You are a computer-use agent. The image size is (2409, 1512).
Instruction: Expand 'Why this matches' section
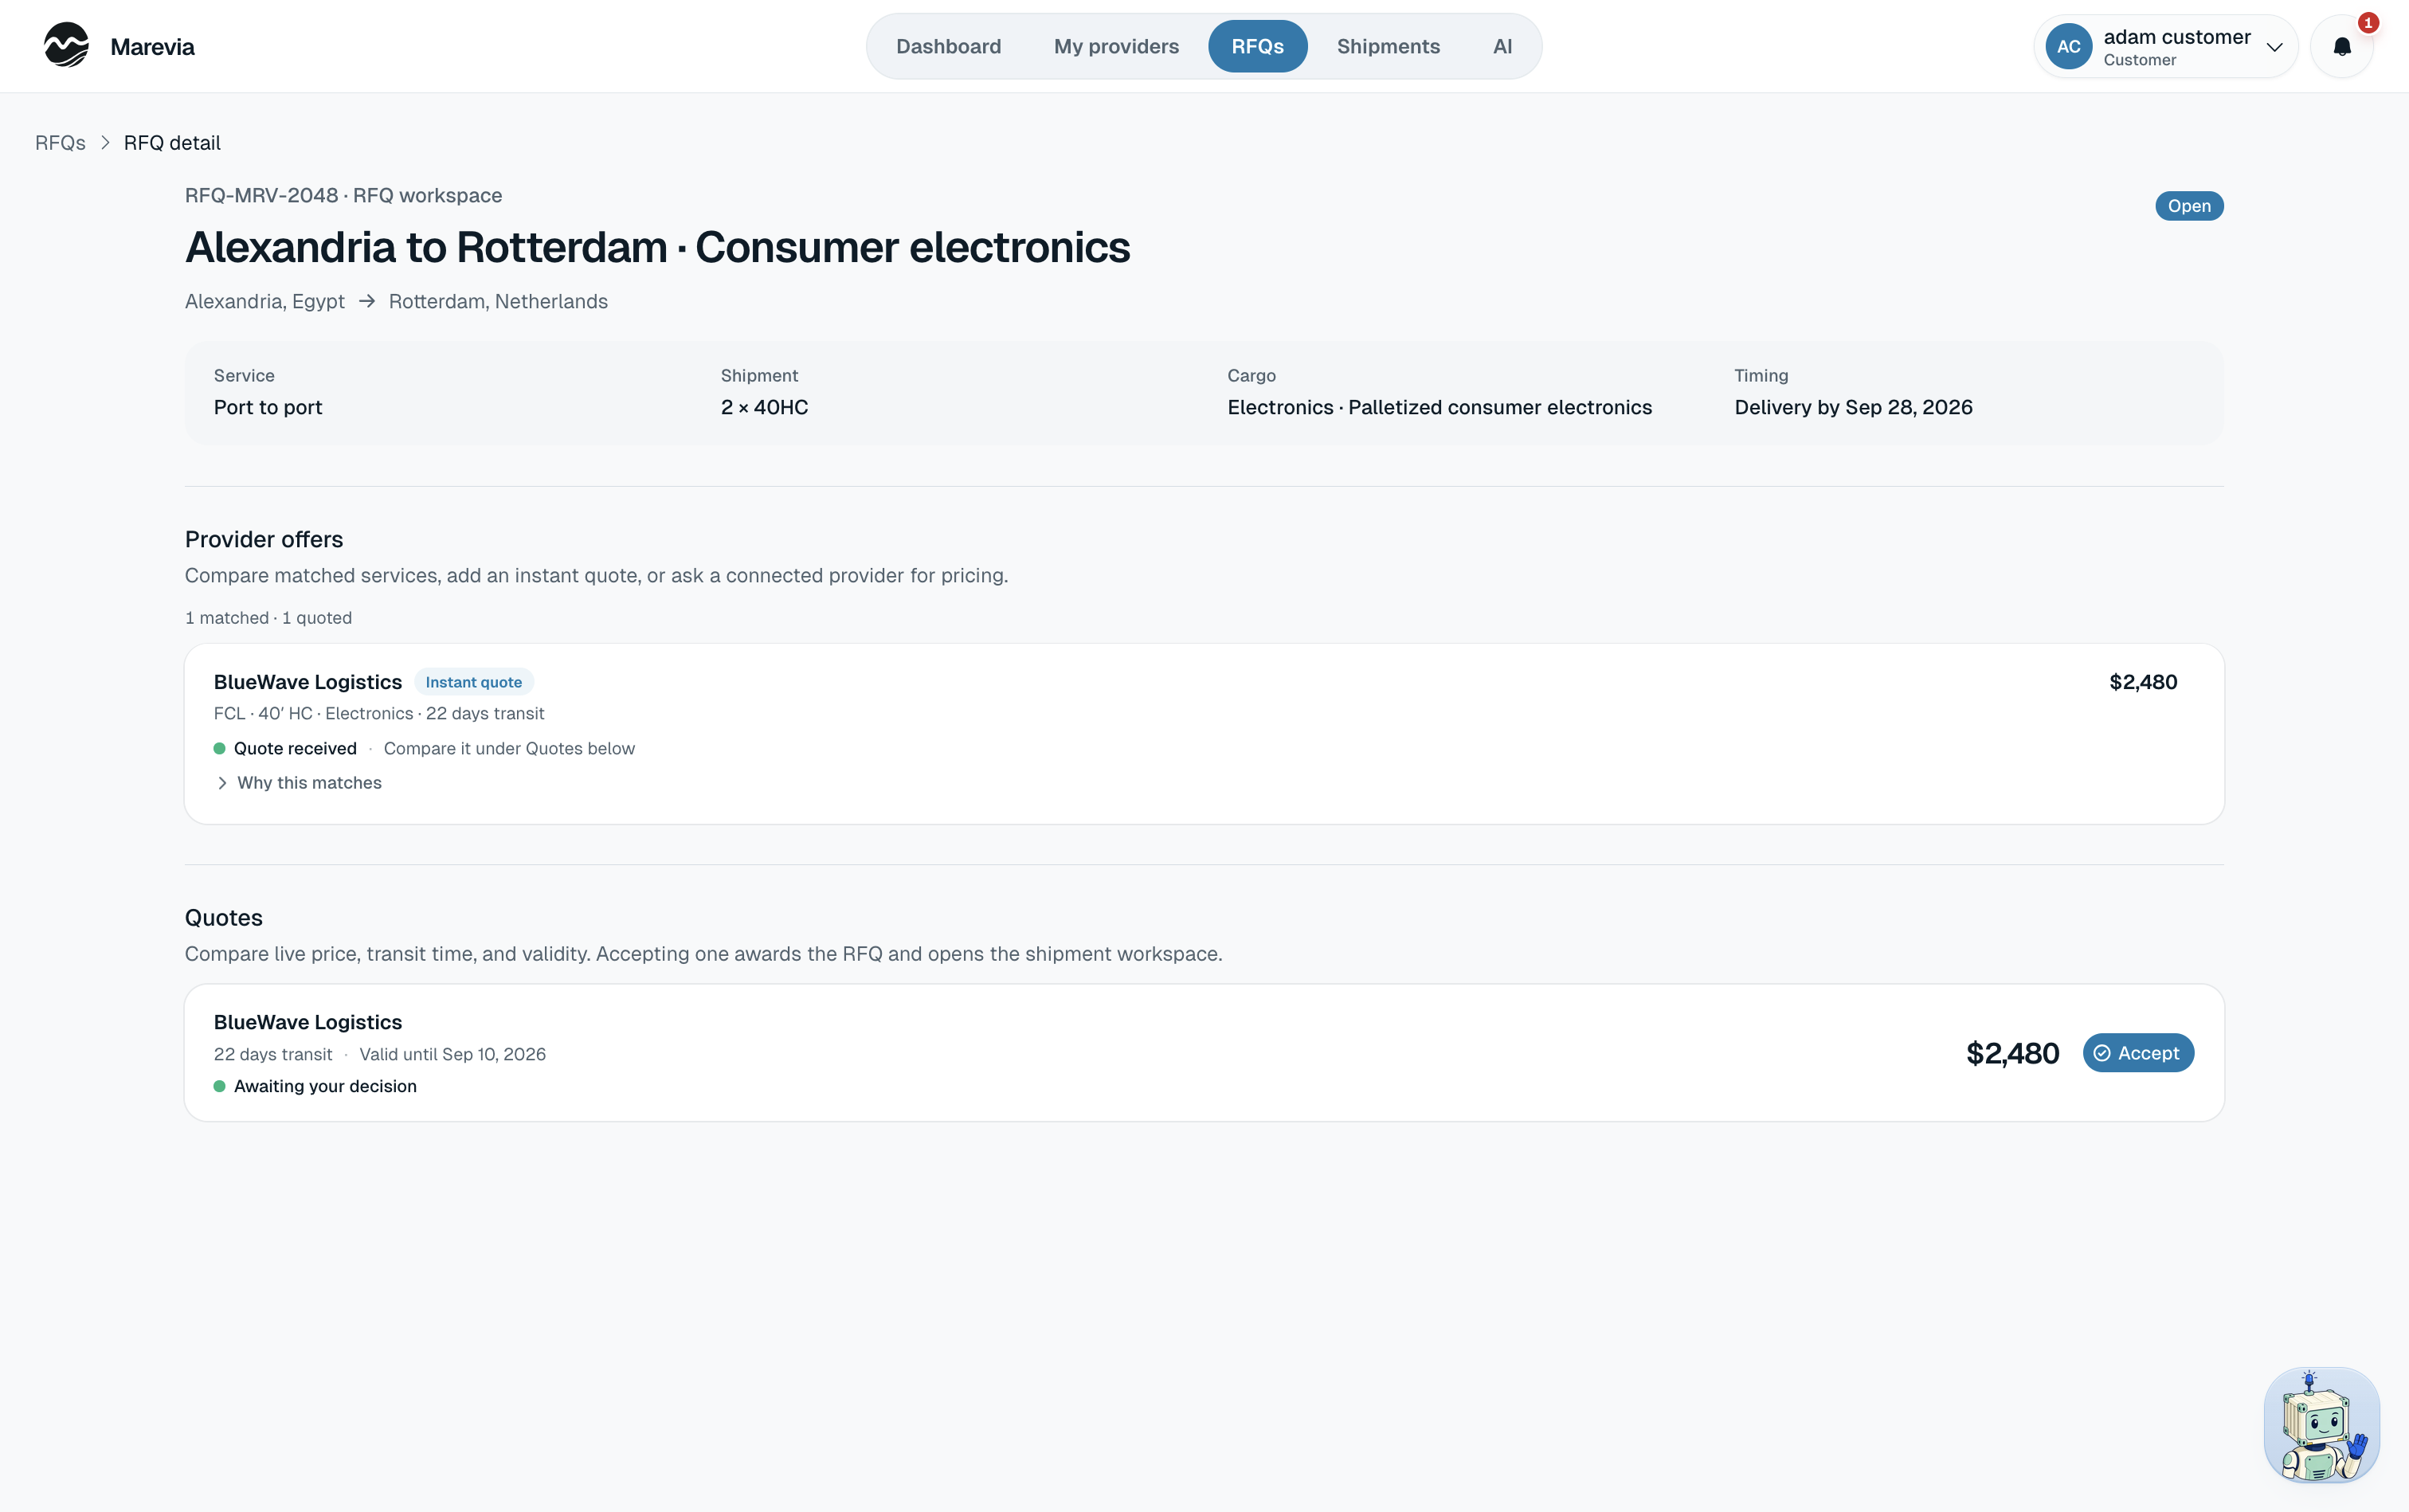tap(298, 783)
